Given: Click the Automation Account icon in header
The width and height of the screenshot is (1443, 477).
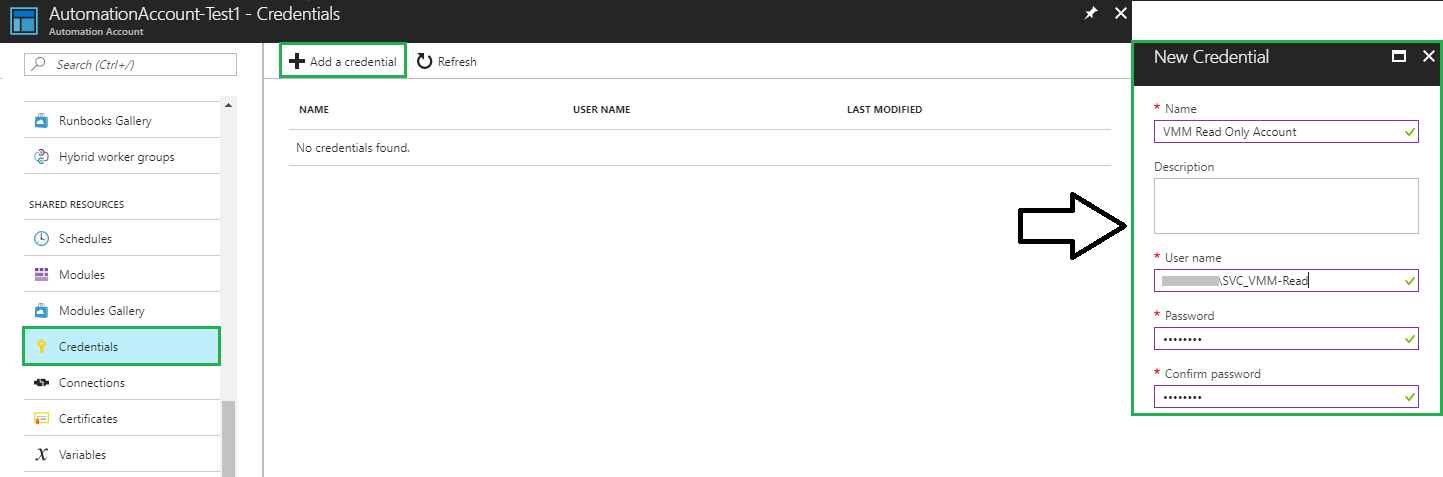Looking at the screenshot, I should click(x=22, y=21).
